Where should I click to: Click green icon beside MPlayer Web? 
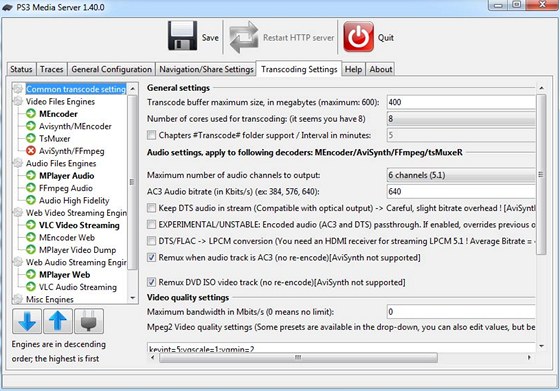point(31,275)
